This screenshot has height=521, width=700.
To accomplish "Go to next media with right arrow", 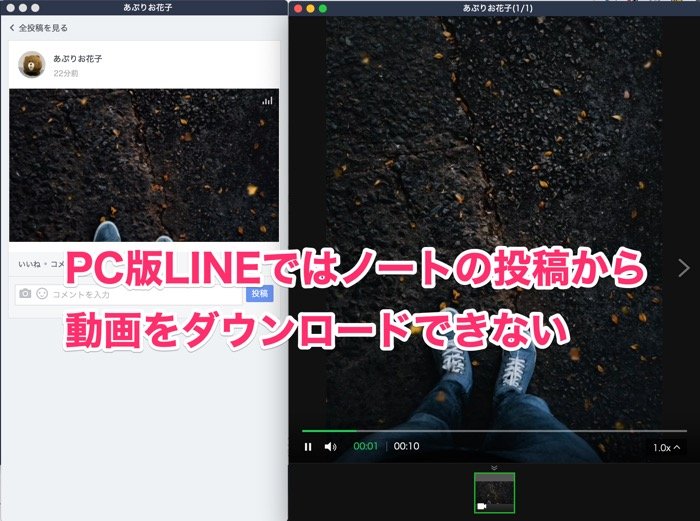I will [x=683, y=267].
